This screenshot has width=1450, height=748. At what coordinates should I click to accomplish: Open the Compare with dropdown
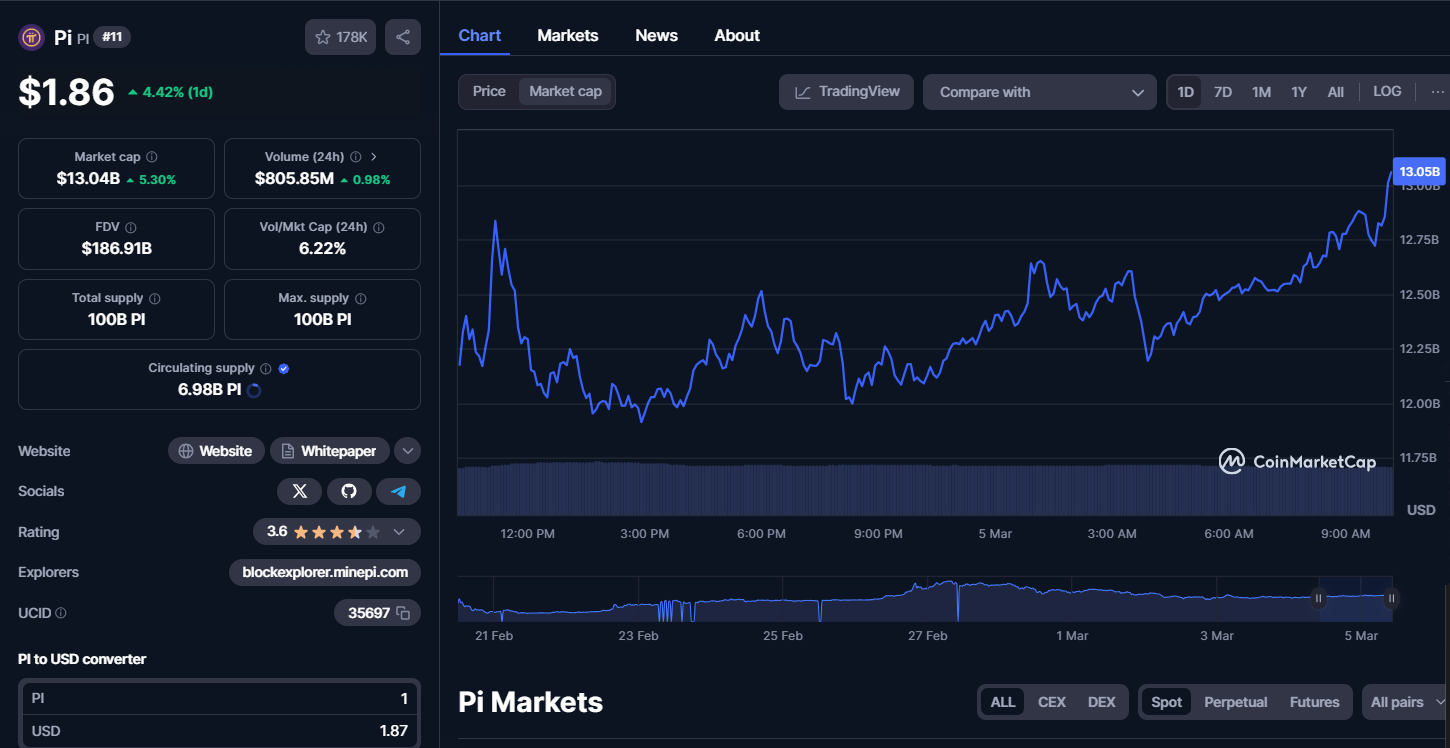[x=1040, y=92]
